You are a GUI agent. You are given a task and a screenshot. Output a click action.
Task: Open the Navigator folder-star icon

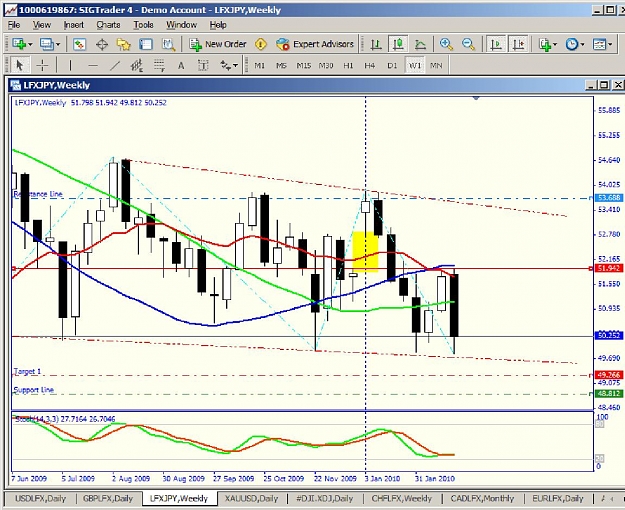click(124, 44)
